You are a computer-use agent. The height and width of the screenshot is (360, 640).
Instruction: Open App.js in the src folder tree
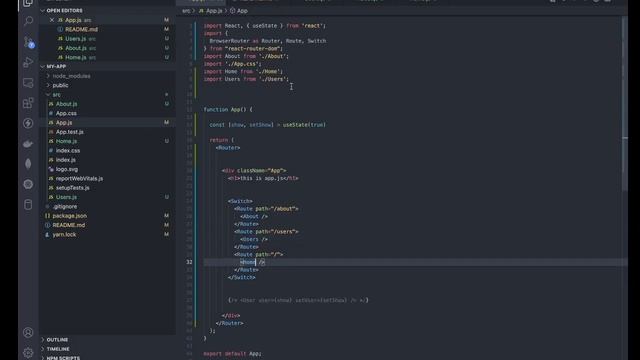tap(107, 122)
